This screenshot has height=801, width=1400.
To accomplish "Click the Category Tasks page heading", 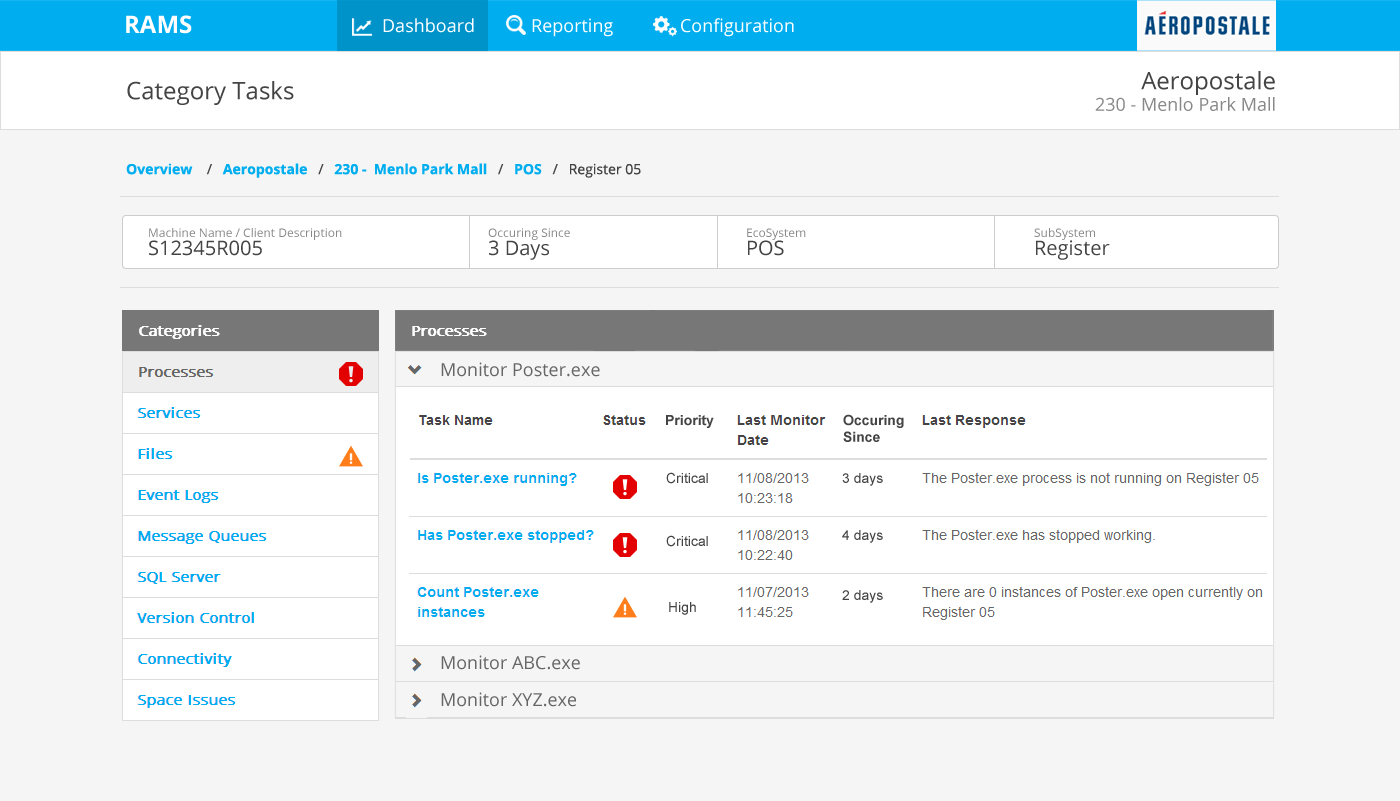I will (x=210, y=91).
